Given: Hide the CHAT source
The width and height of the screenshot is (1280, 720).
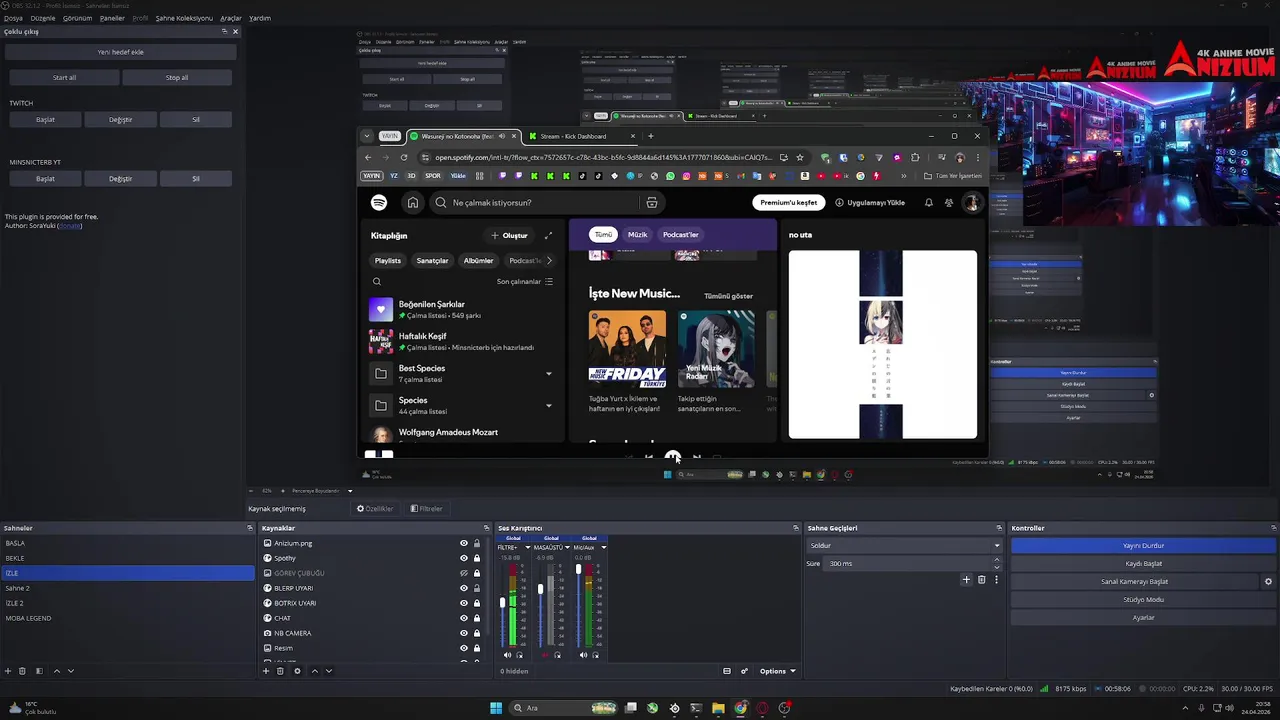Looking at the screenshot, I should 463,618.
